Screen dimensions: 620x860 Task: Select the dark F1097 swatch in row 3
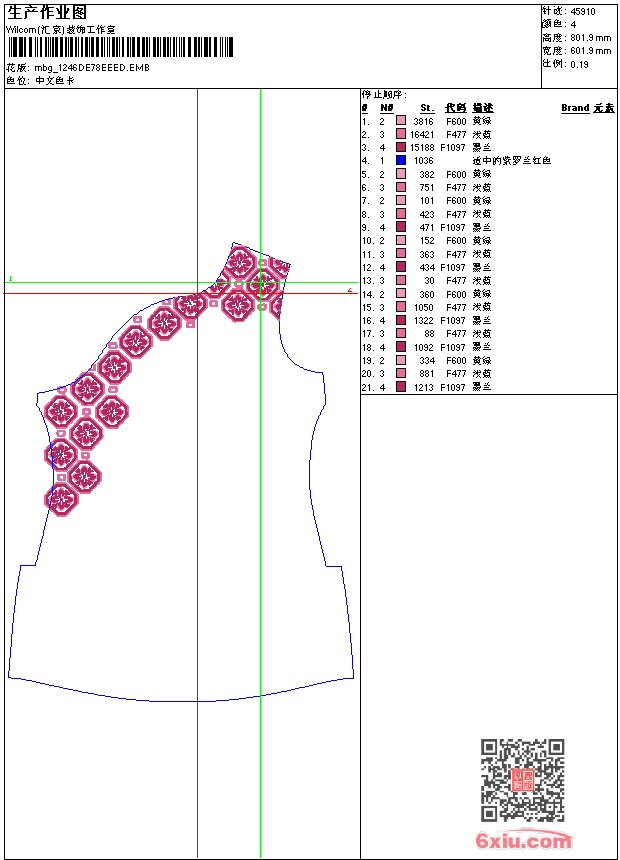pos(401,147)
